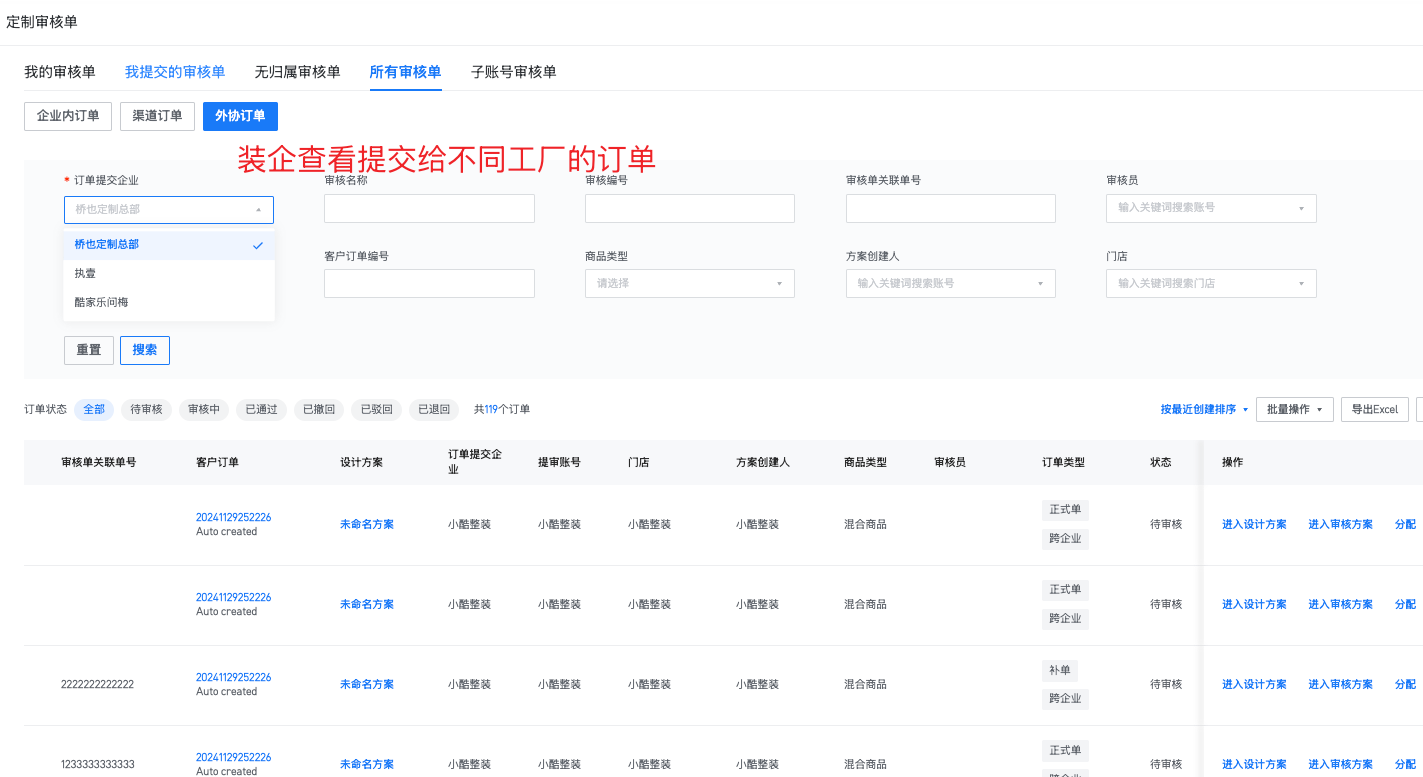Select the 渠道订单 order type button

click(x=157, y=116)
